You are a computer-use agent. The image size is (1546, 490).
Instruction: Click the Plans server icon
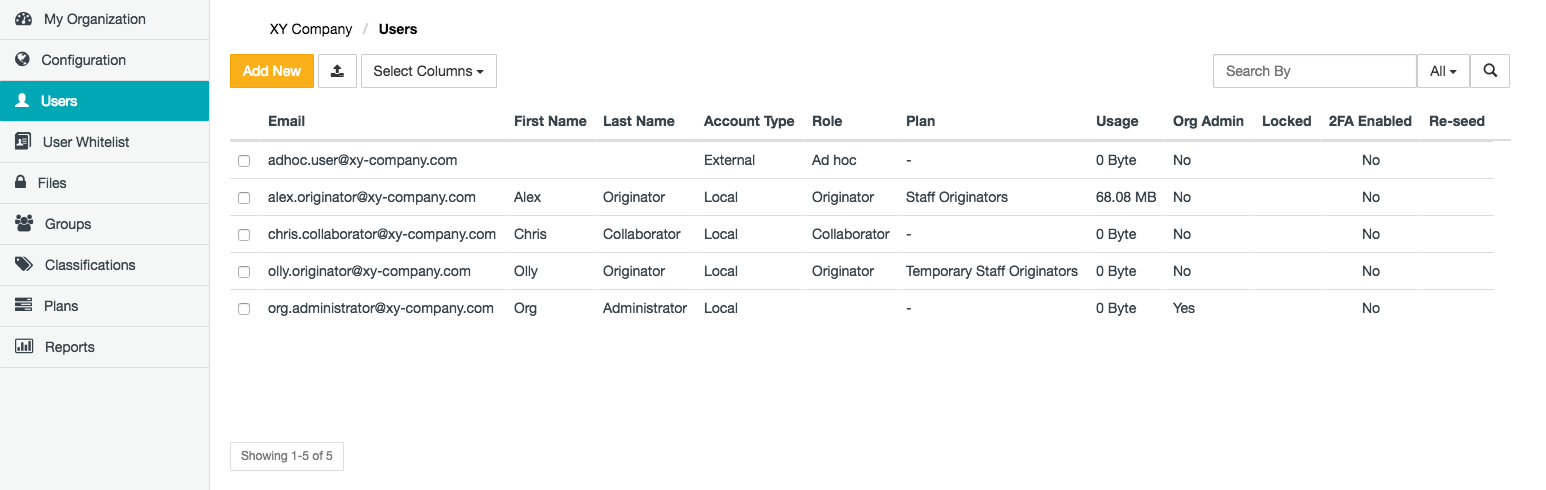pos(23,306)
